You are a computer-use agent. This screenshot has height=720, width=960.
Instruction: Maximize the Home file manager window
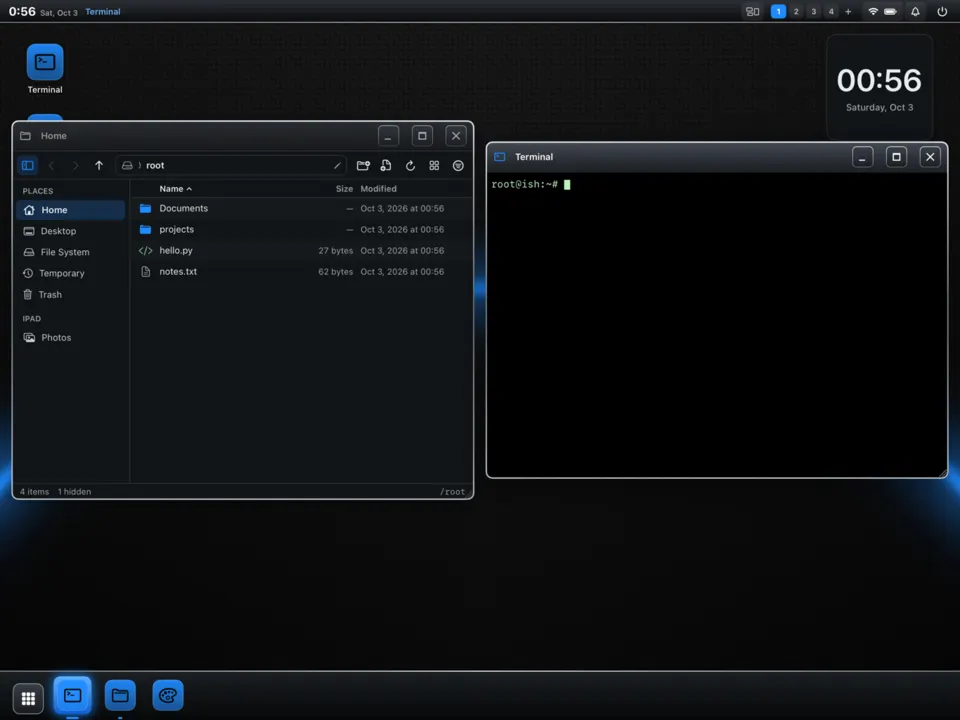[x=422, y=136]
